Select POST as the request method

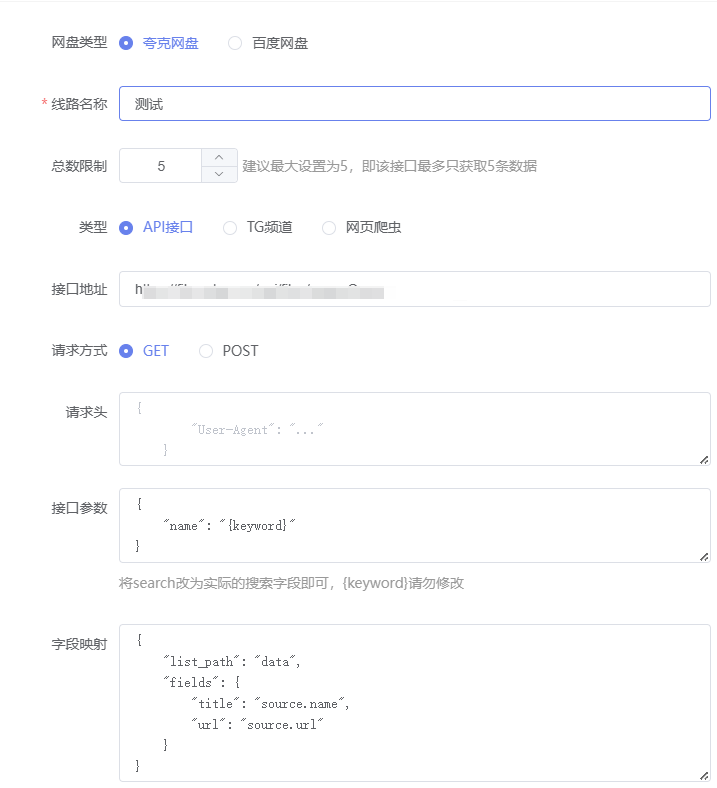tap(206, 351)
